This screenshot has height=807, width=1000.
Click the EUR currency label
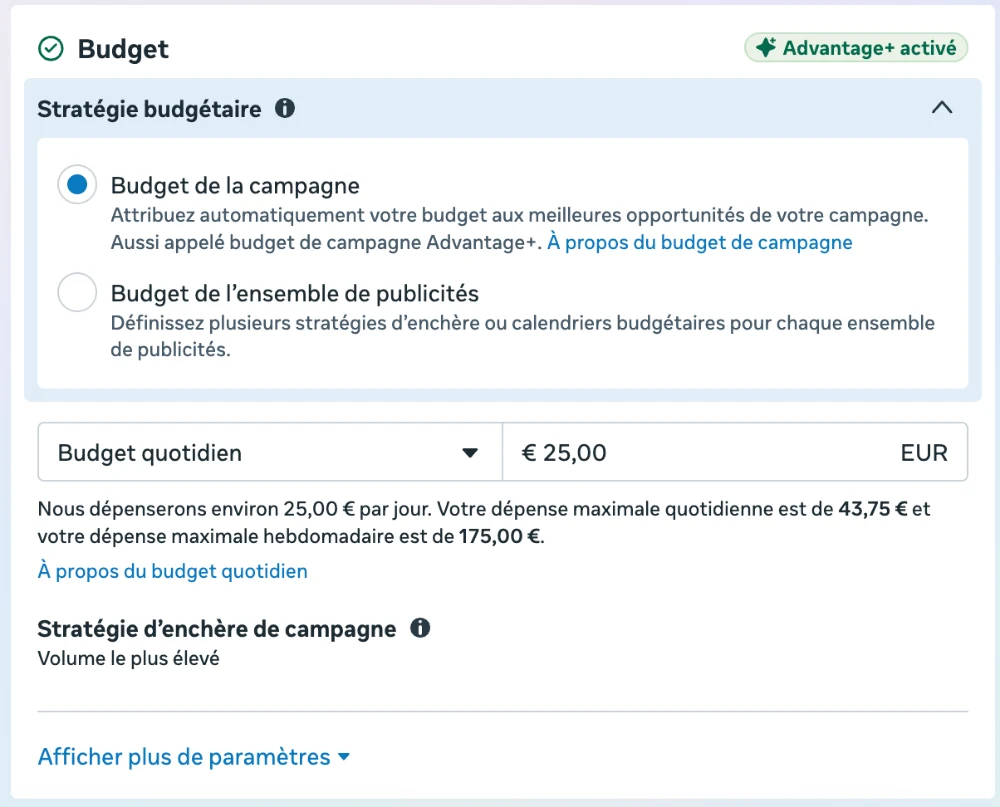[924, 453]
